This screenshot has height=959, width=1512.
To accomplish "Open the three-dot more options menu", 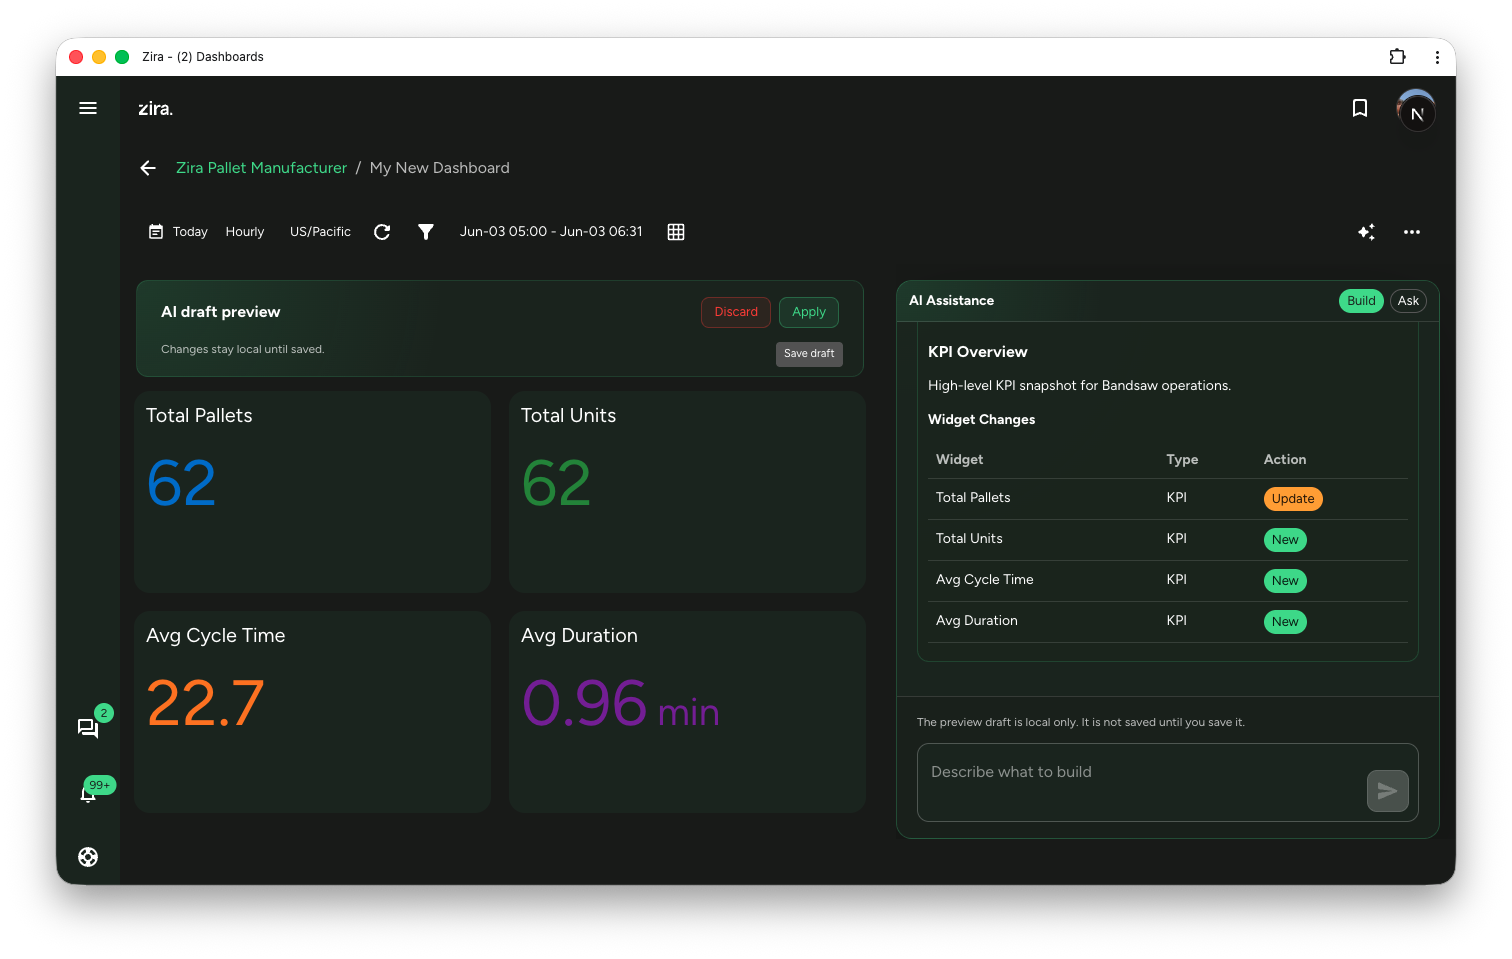I will (x=1412, y=232).
